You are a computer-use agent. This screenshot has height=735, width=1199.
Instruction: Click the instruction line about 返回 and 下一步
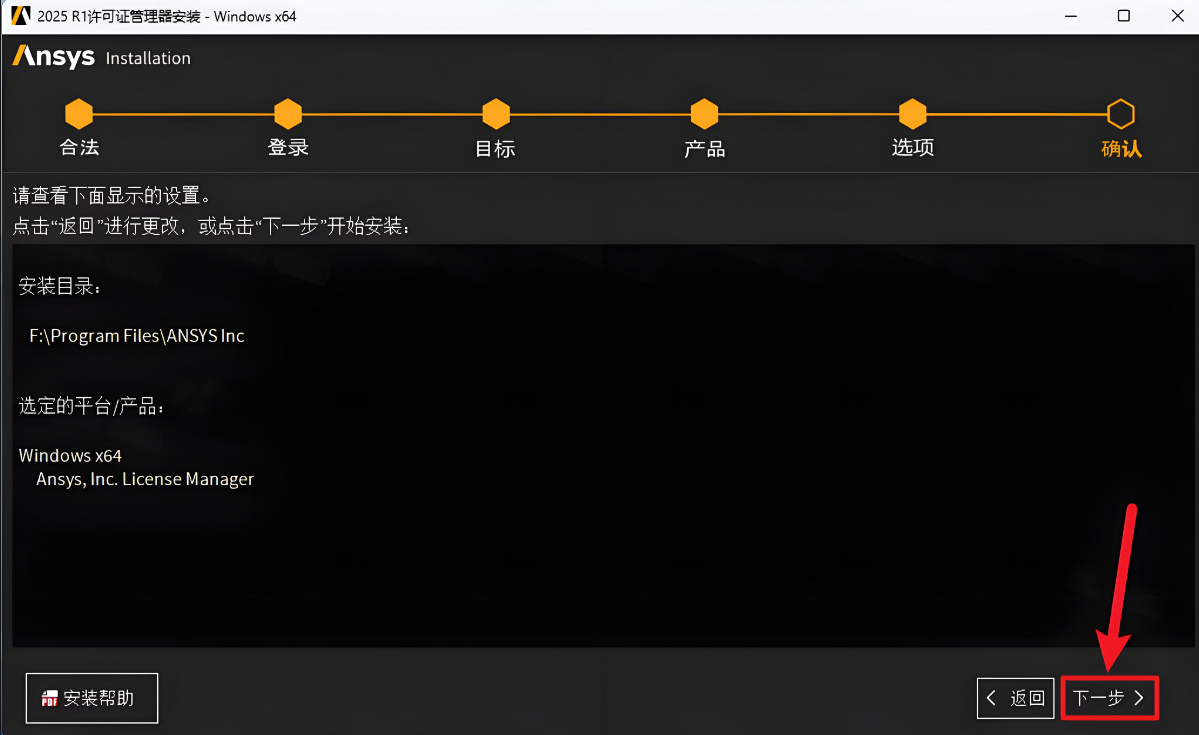211,226
